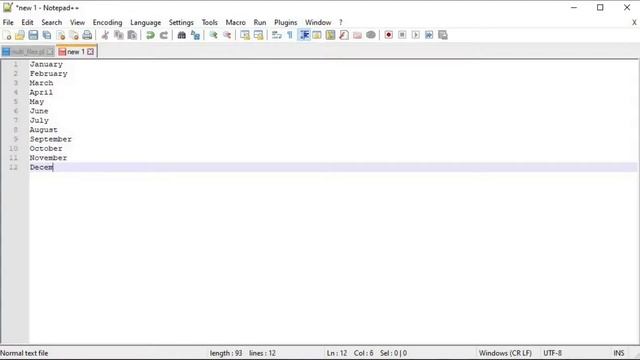The width and height of the screenshot is (640, 360).
Task: Switch to the 'new 1' tab
Action: click(x=76, y=52)
